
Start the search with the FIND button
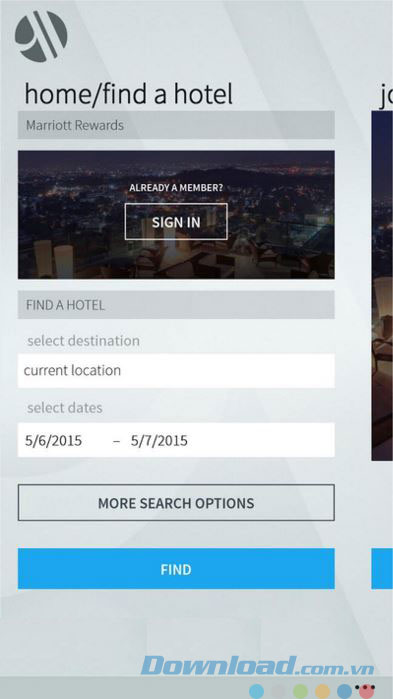click(x=176, y=569)
